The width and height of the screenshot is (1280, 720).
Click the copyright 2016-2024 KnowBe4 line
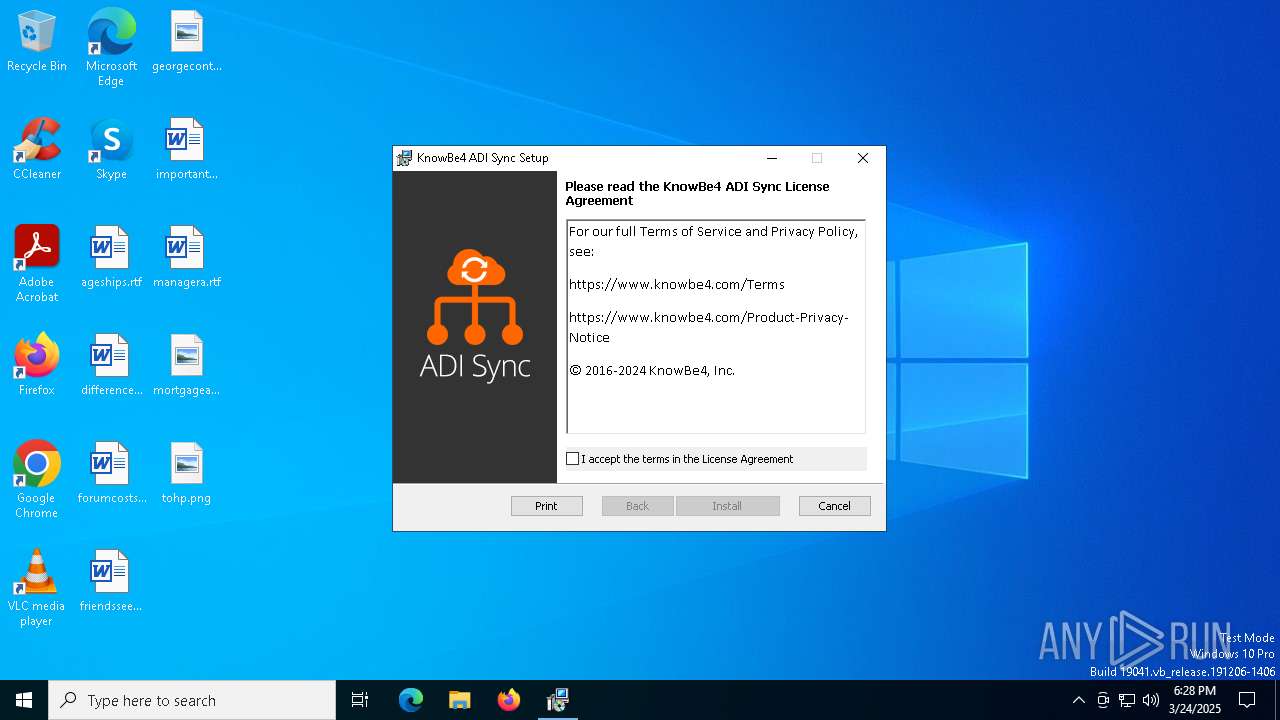652,370
